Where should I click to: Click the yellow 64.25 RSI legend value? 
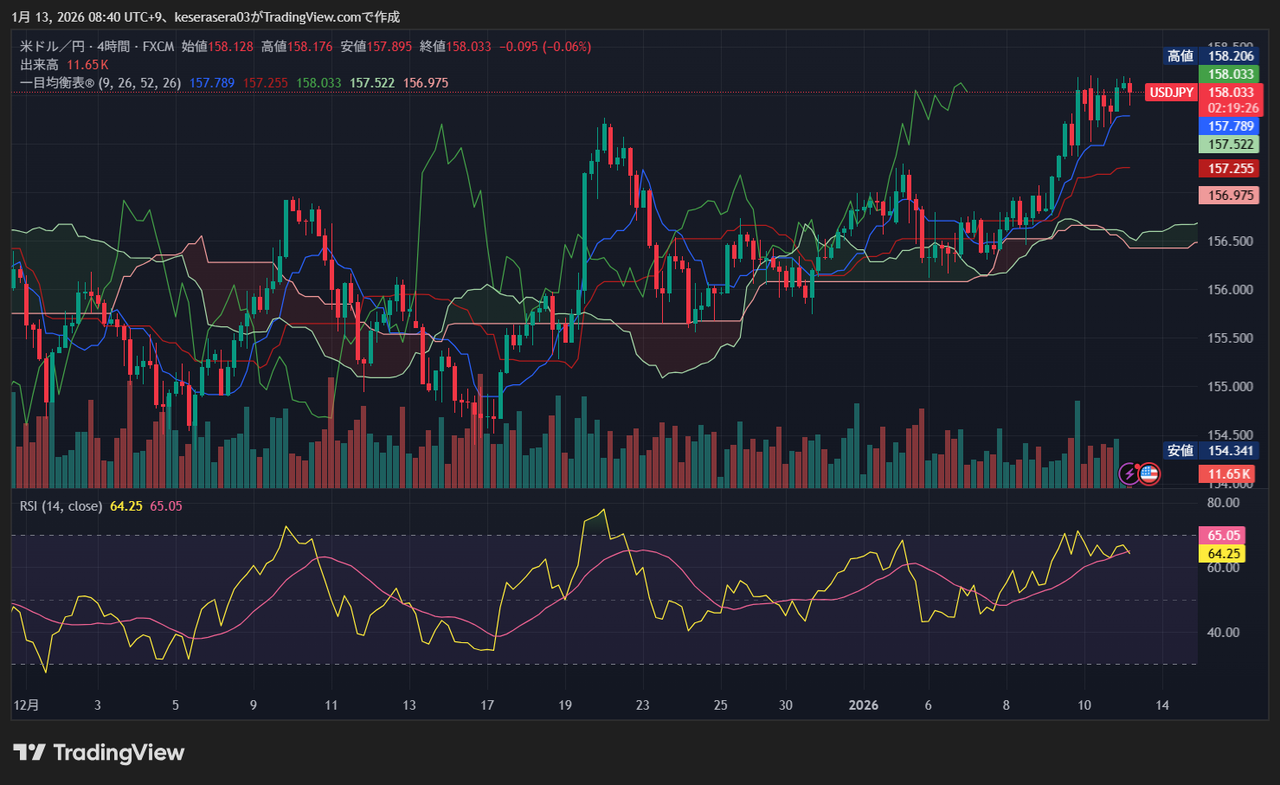coord(126,506)
